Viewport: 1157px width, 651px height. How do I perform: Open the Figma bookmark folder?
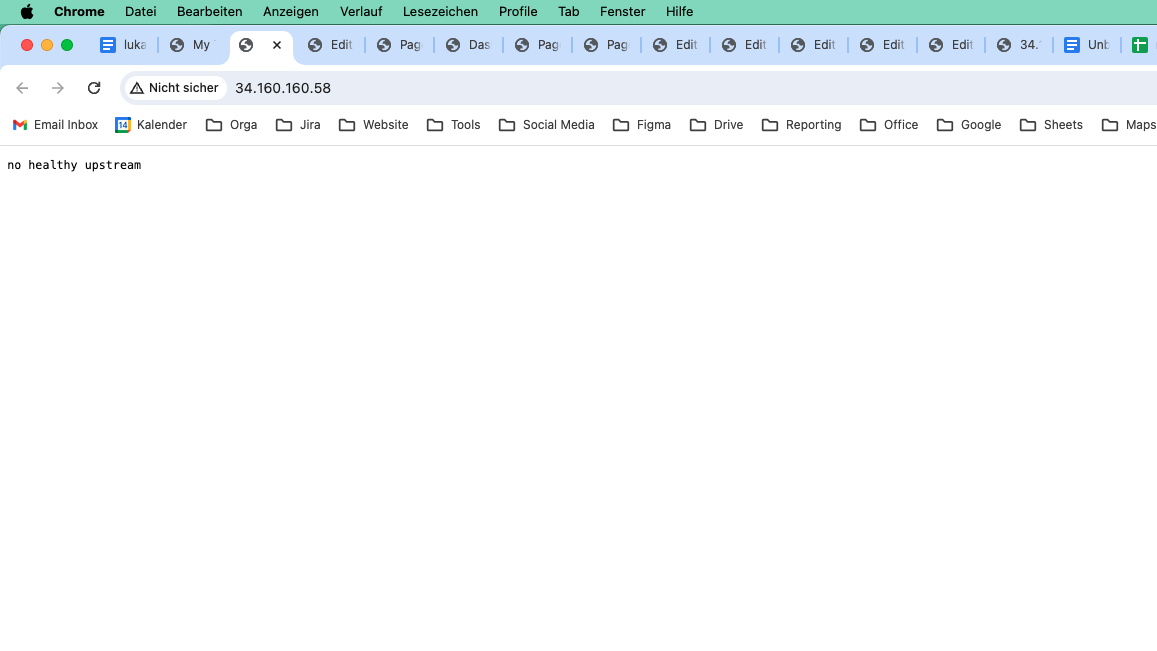tap(642, 125)
